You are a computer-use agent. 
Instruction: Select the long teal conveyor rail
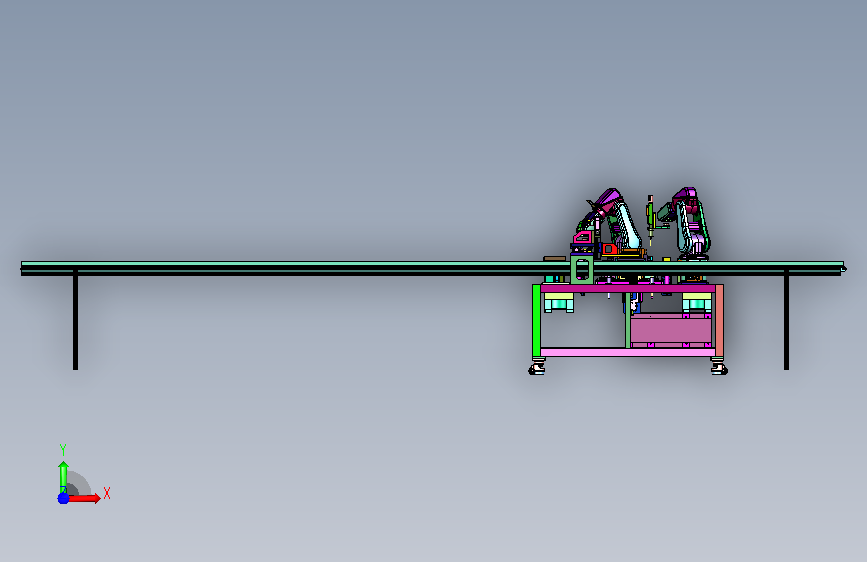pos(431,268)
